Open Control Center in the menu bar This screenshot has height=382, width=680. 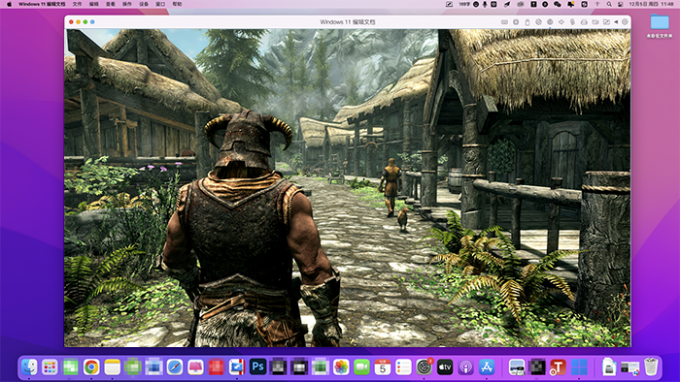click(x=621, y=4)
